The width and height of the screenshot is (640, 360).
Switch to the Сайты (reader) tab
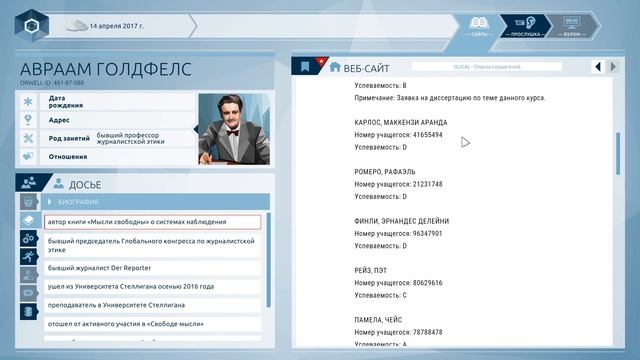(479, 27)
